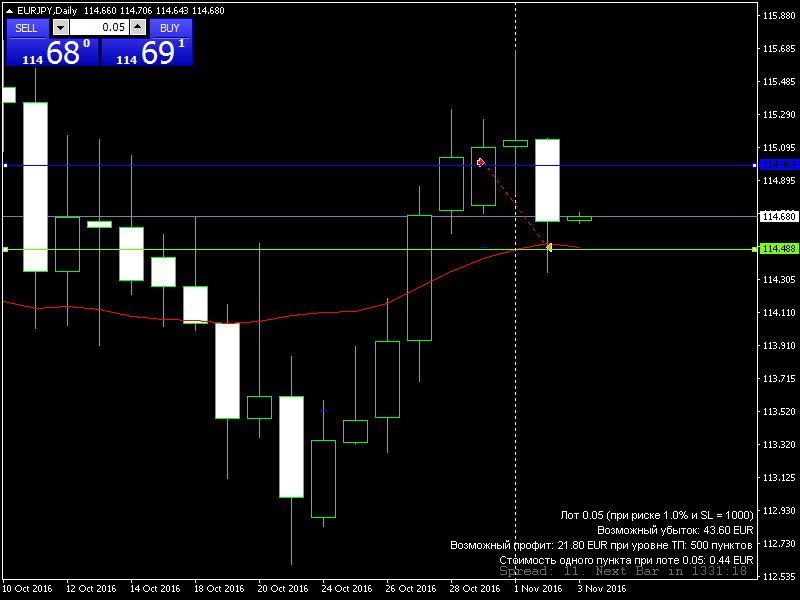Viewport: 800px width, 600px height.
Task: Click the trade exit arrow marker
Action: [549, 247]
